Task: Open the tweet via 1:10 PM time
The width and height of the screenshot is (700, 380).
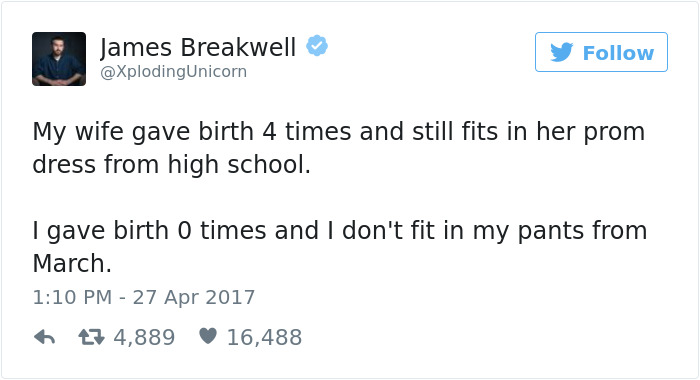Action: point(72,297)
